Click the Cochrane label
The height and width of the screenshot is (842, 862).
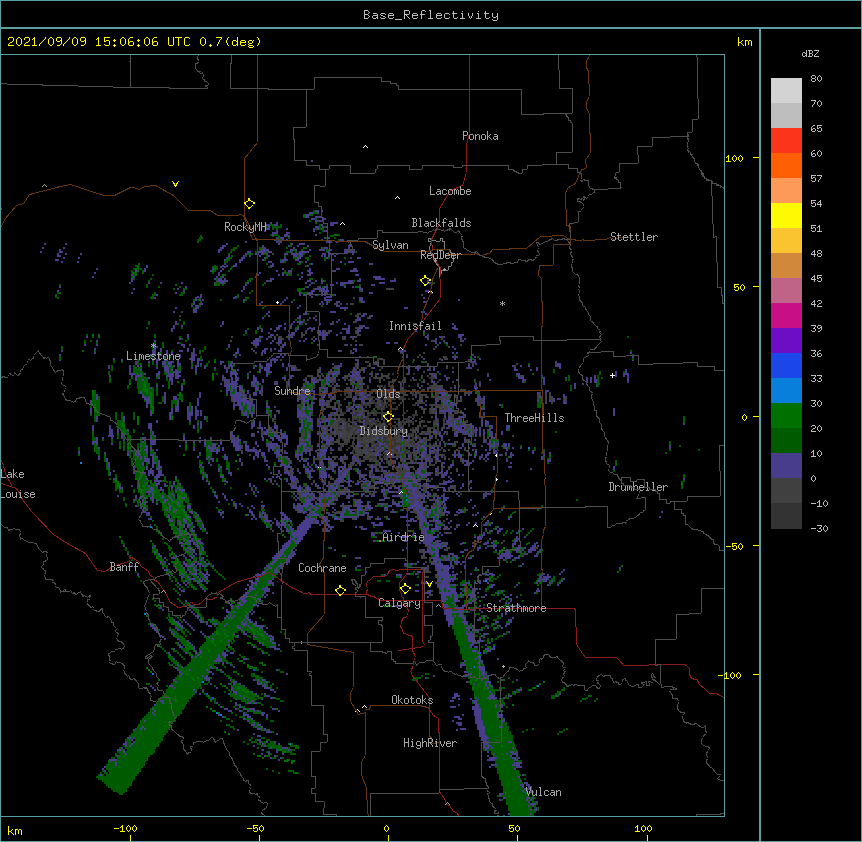tap(322, 568)
